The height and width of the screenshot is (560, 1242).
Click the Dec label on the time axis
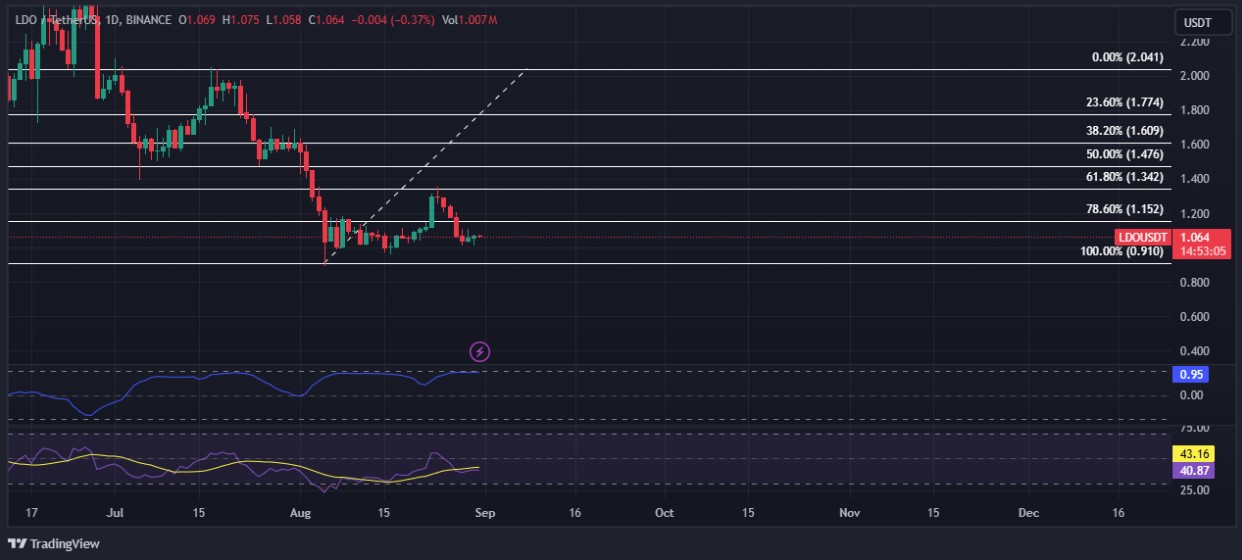point(1028,512)
